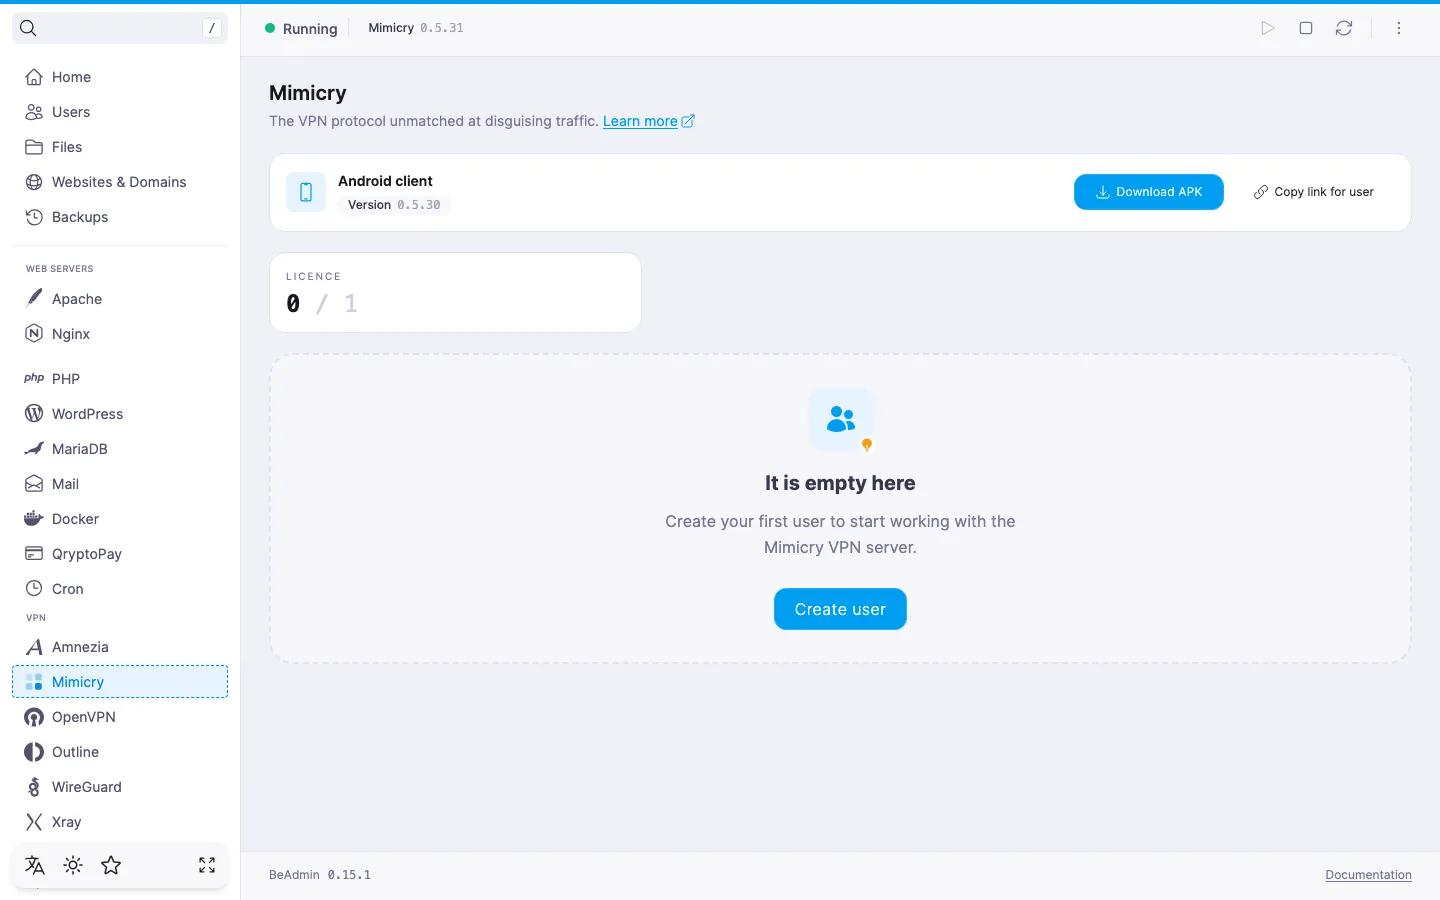Go to Files page
Image resolution: width=1440 pixels, height=900 pixels.
(x=120, y=147)
